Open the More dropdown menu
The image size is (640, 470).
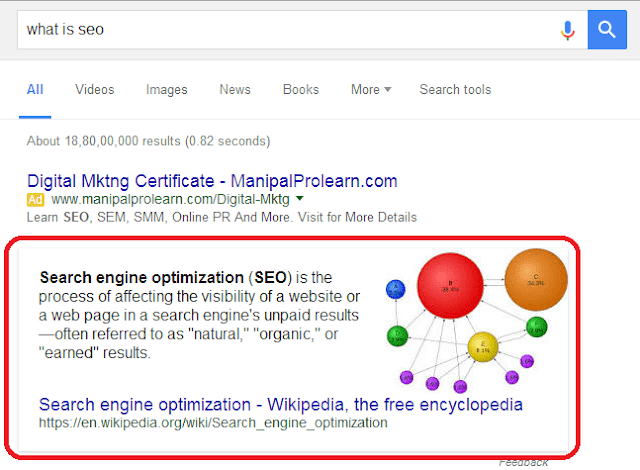pos(371,90)
